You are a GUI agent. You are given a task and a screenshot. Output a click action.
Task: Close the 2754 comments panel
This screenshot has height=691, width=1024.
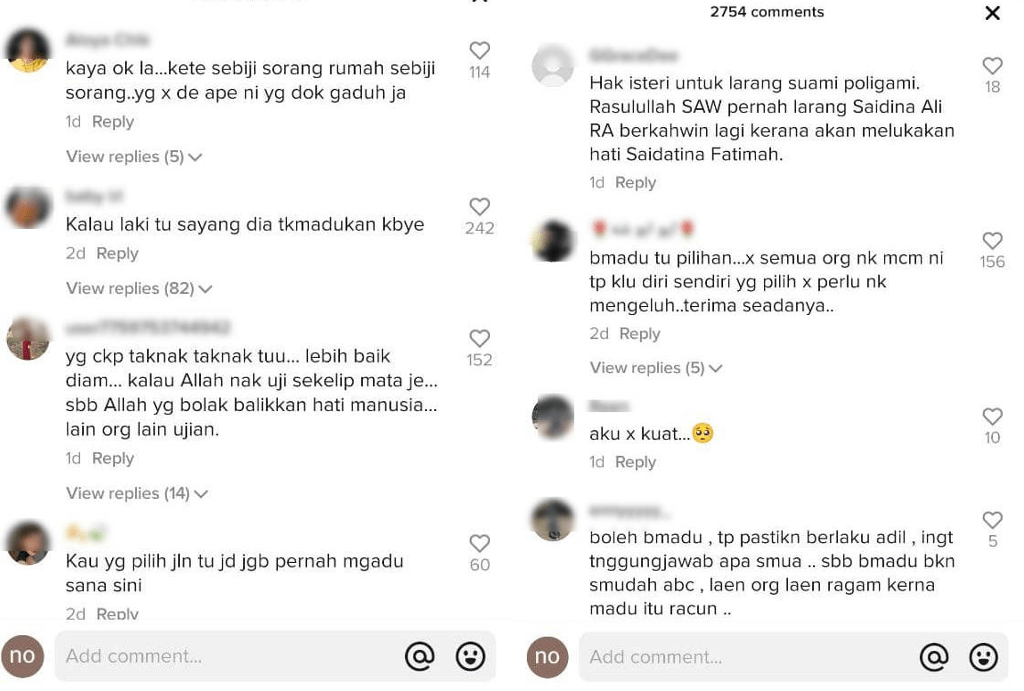pyautogui.click(x=992, y=13)
